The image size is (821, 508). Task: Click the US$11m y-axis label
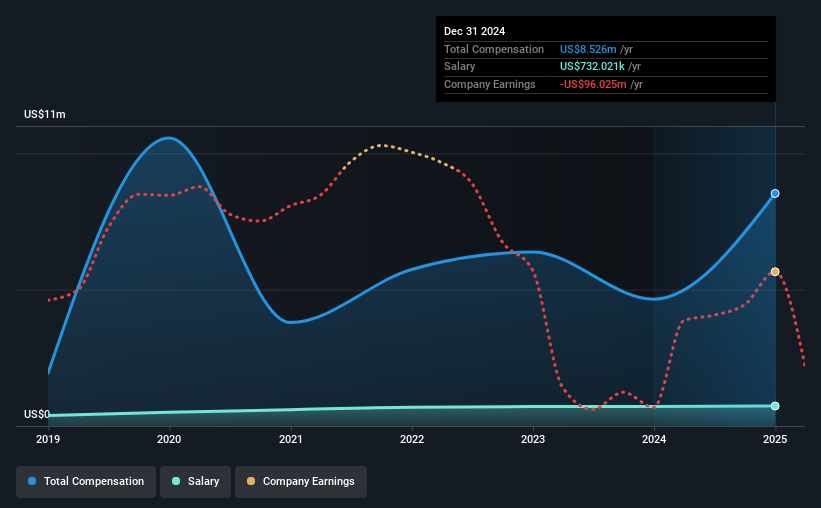pyautogui.click(x=45, y=114)
